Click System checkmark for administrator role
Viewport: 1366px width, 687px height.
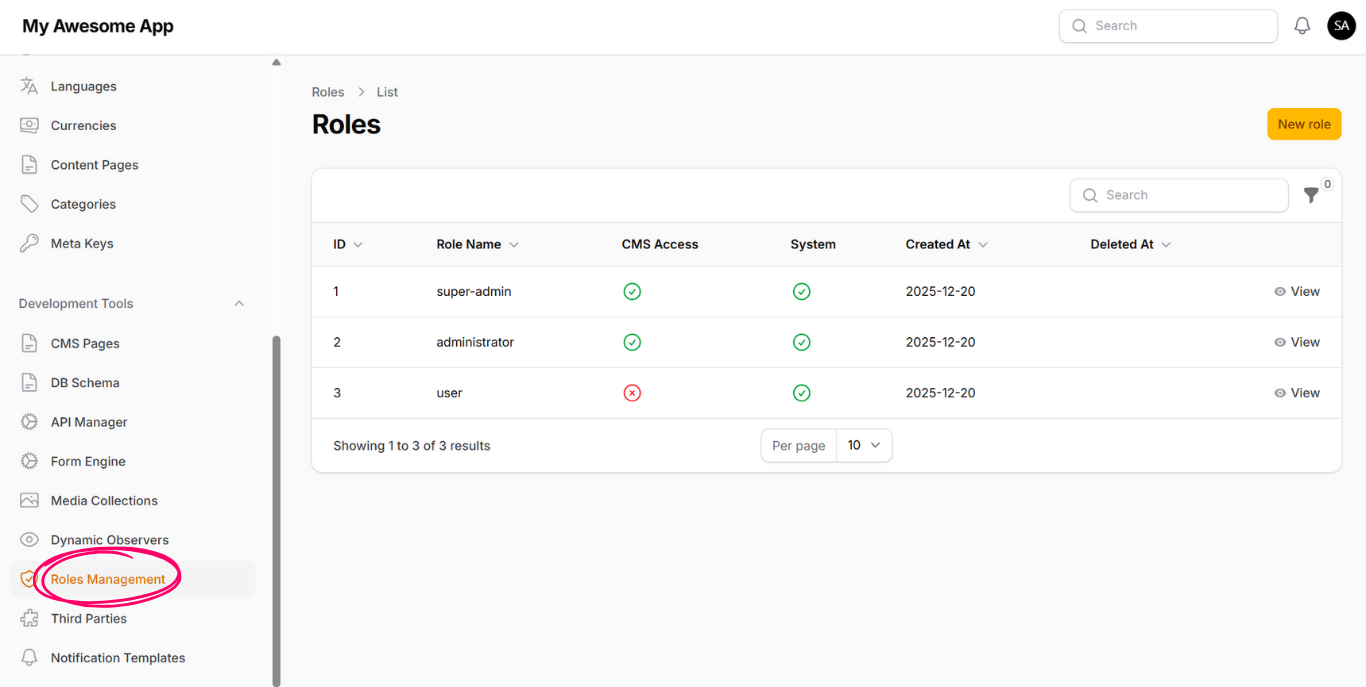click(x=801, y=342)
